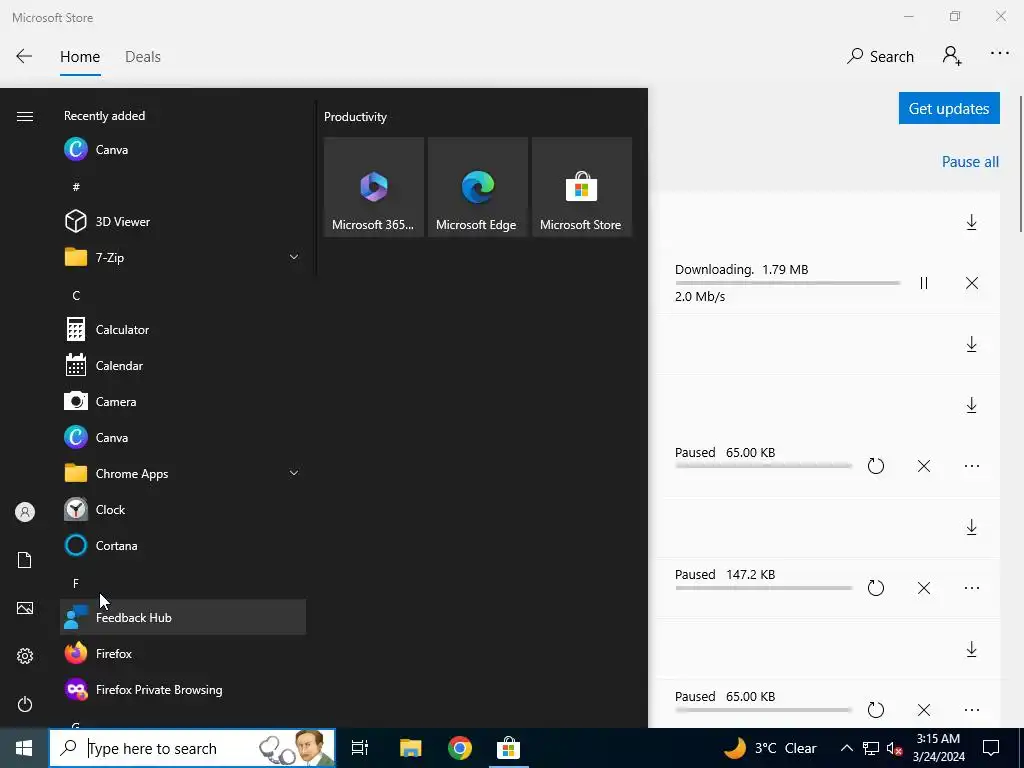Click the Power button in Start menu
The width and height of the screenshot is (1024, 768).
25,704
